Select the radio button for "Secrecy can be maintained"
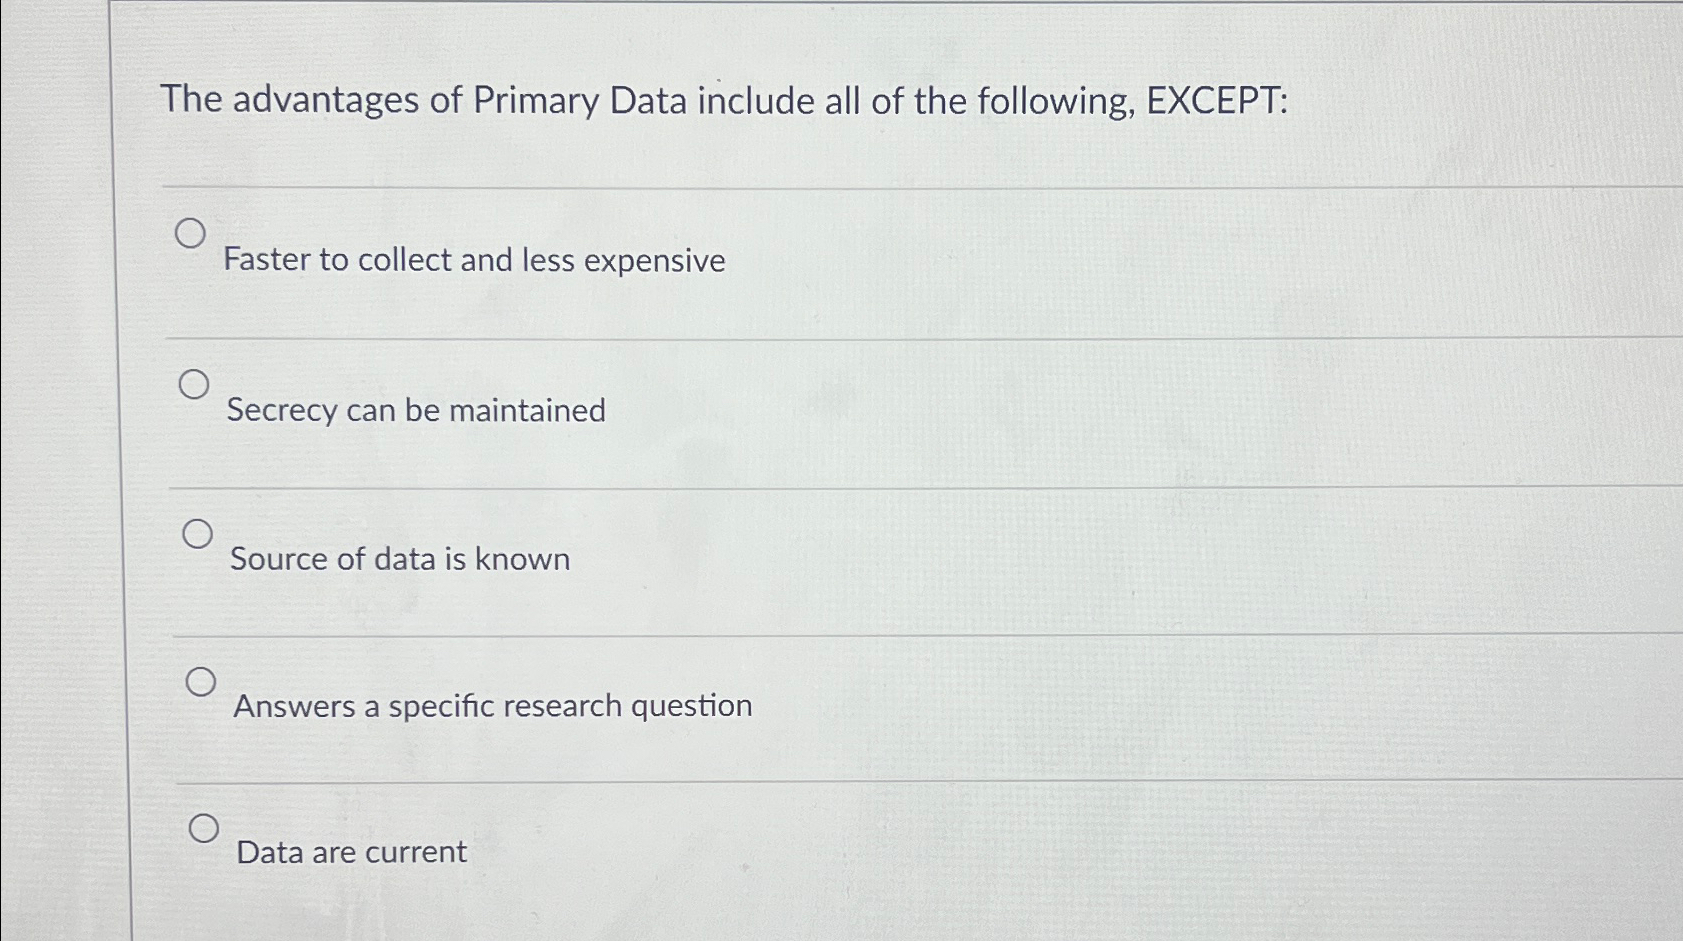 pyautogui.click(x=196, y=384)
